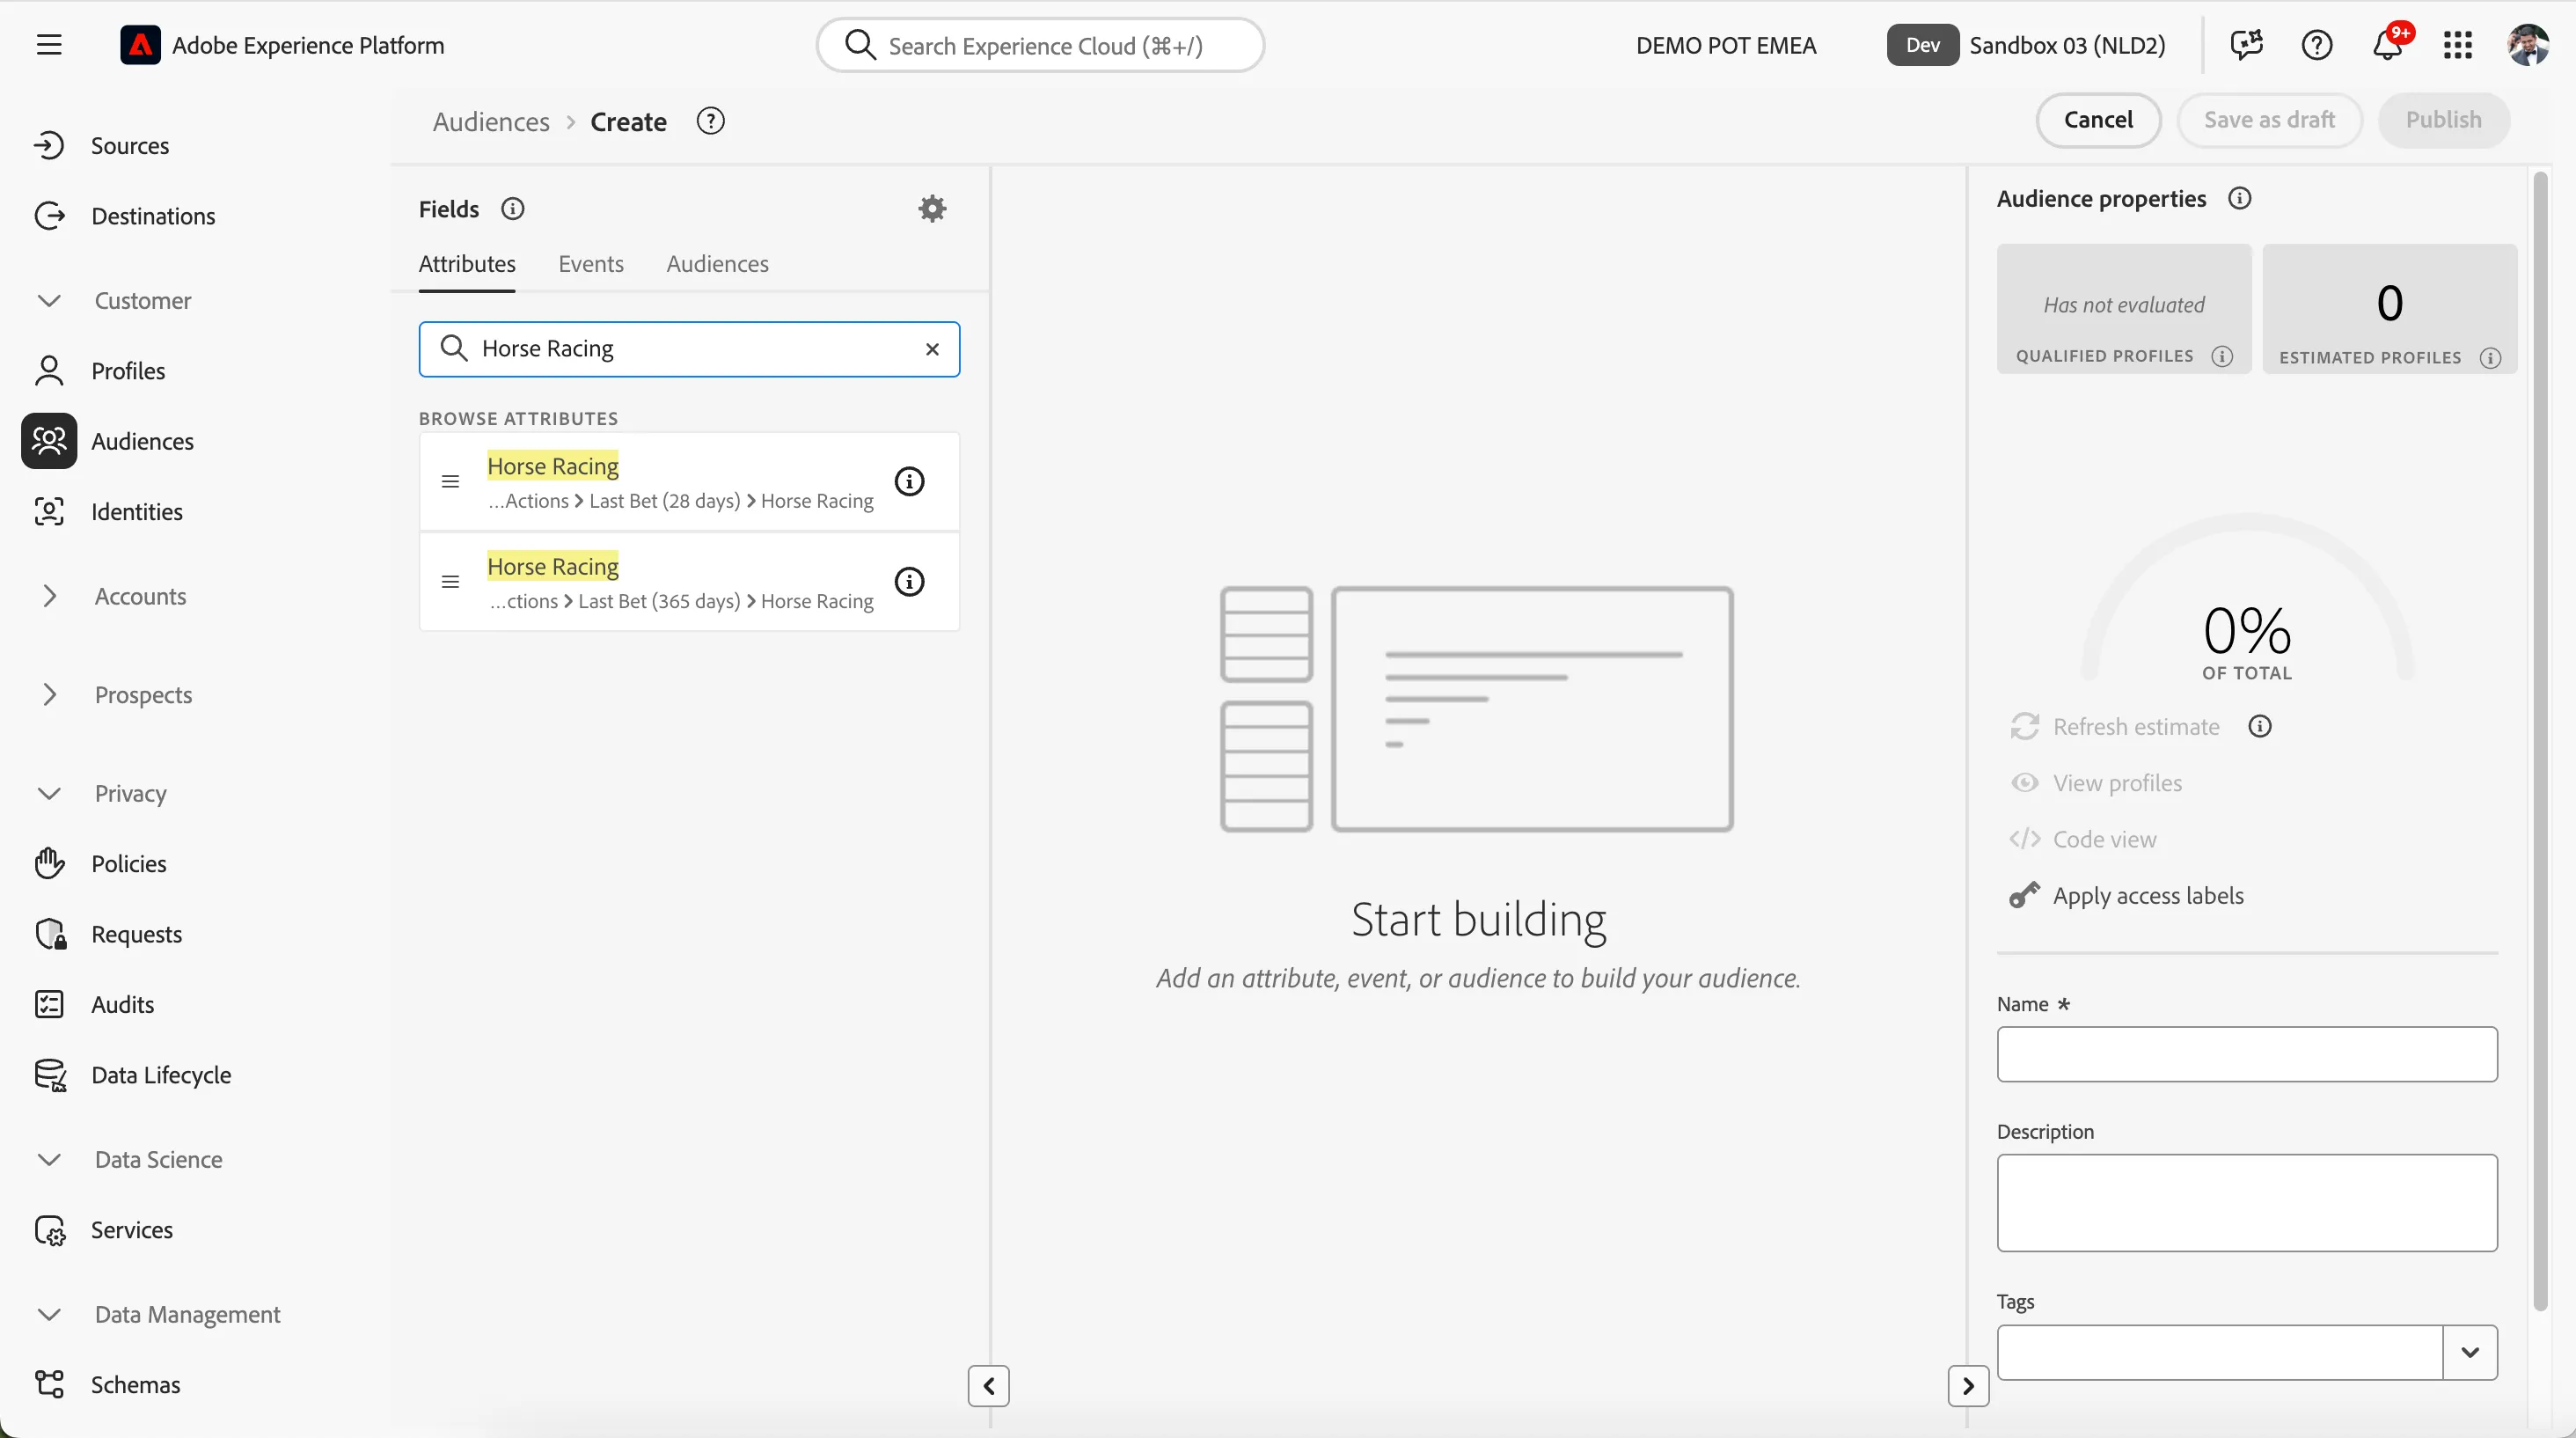Expand the Prospects section
The width and height of the screenshot is (2576, 1438).
tap(49, 694)
